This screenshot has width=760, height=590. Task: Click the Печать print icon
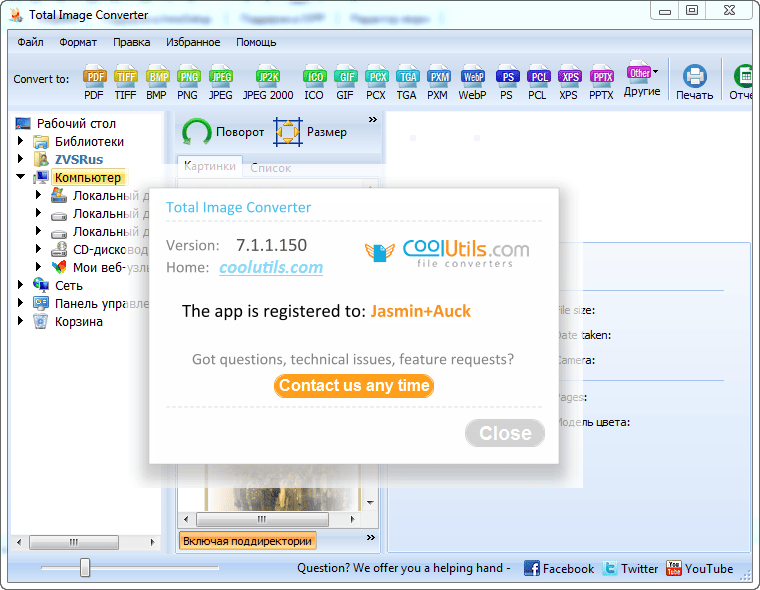[x=695, y=81]
